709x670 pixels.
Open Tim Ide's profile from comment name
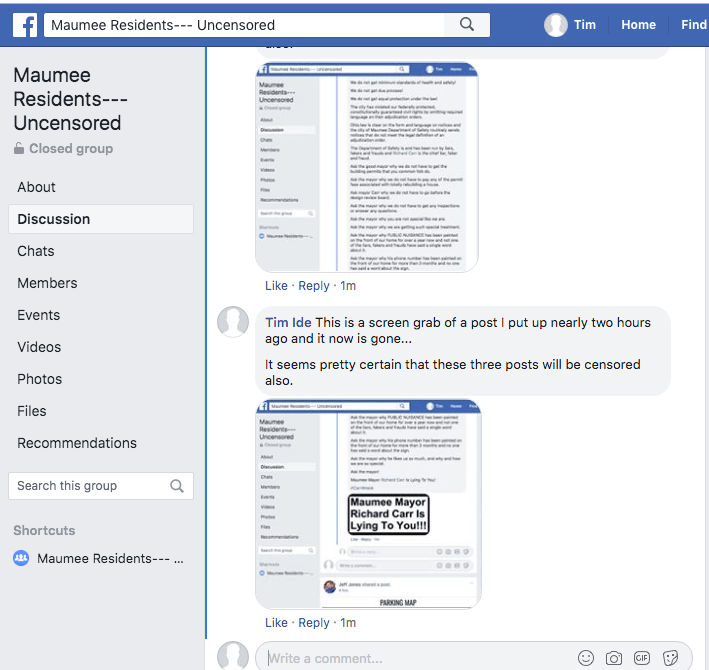click(x=289, y=322)
